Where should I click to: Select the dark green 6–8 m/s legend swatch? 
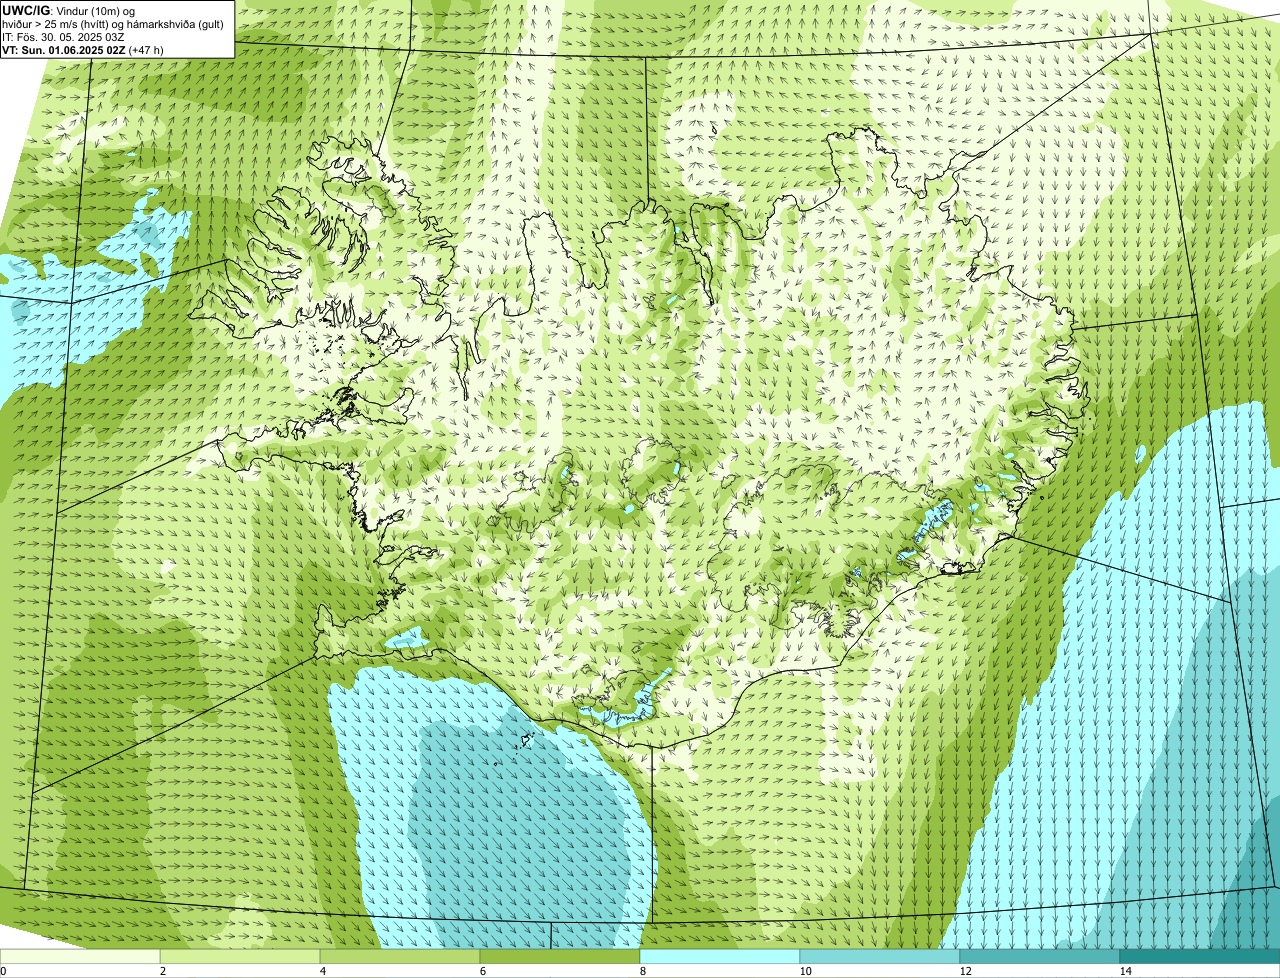coord(560,957)
